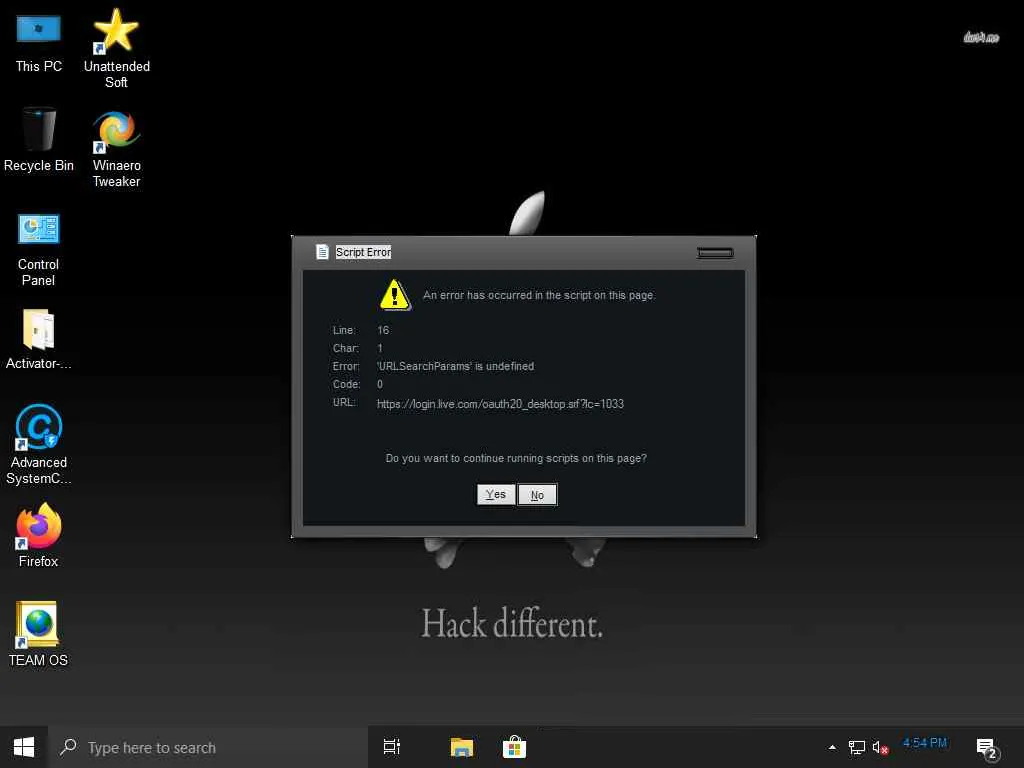The image size is (1024, 768).
Task: Open the TEAM OS shortcut
Action: pos(39,633)
